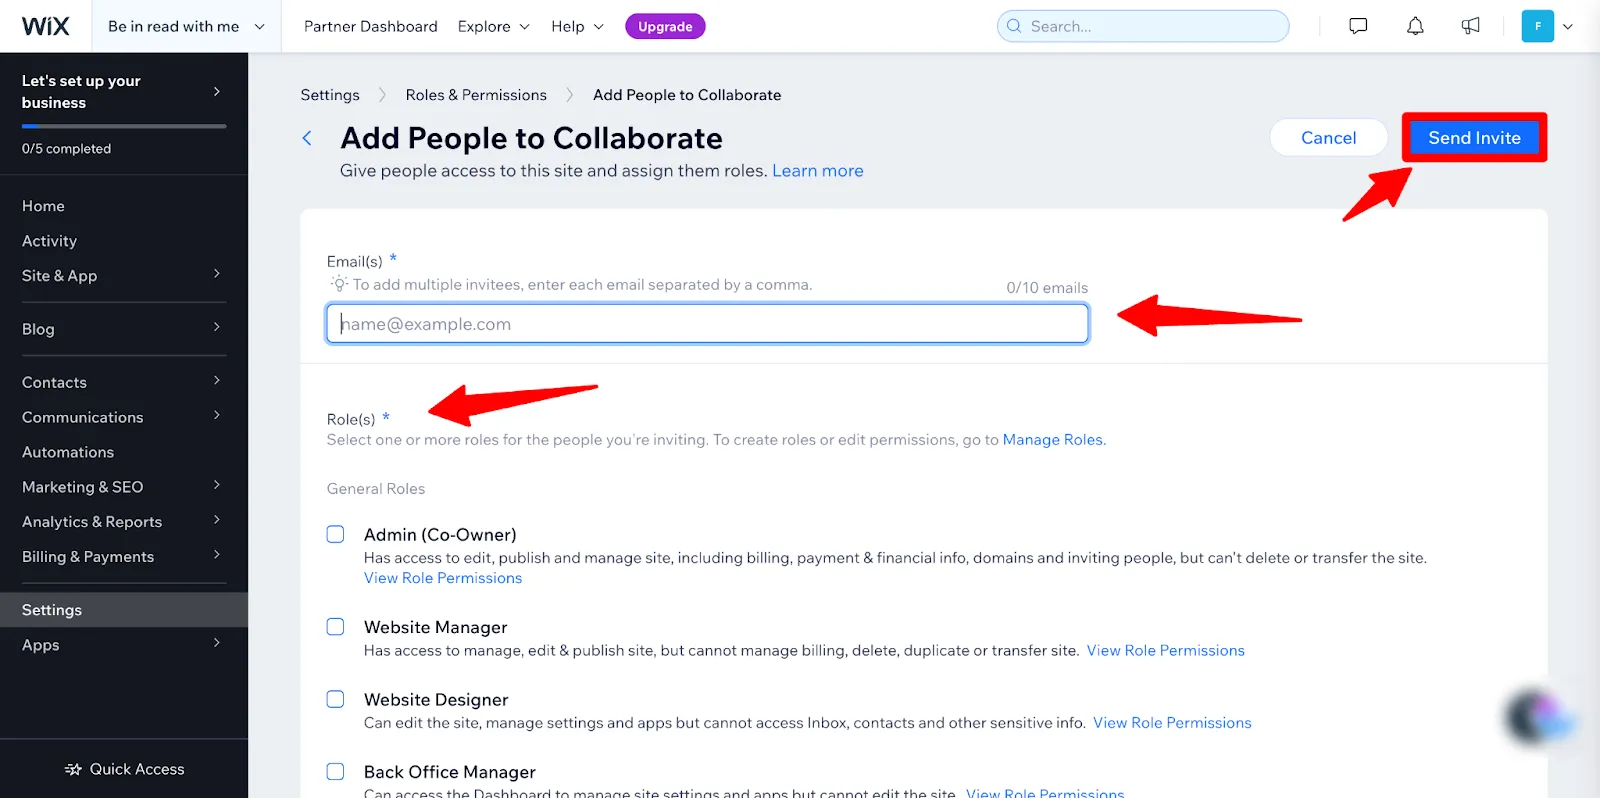Click the setup progress bar
This screenshot has height=798, width=1600.
coord(124,126)
